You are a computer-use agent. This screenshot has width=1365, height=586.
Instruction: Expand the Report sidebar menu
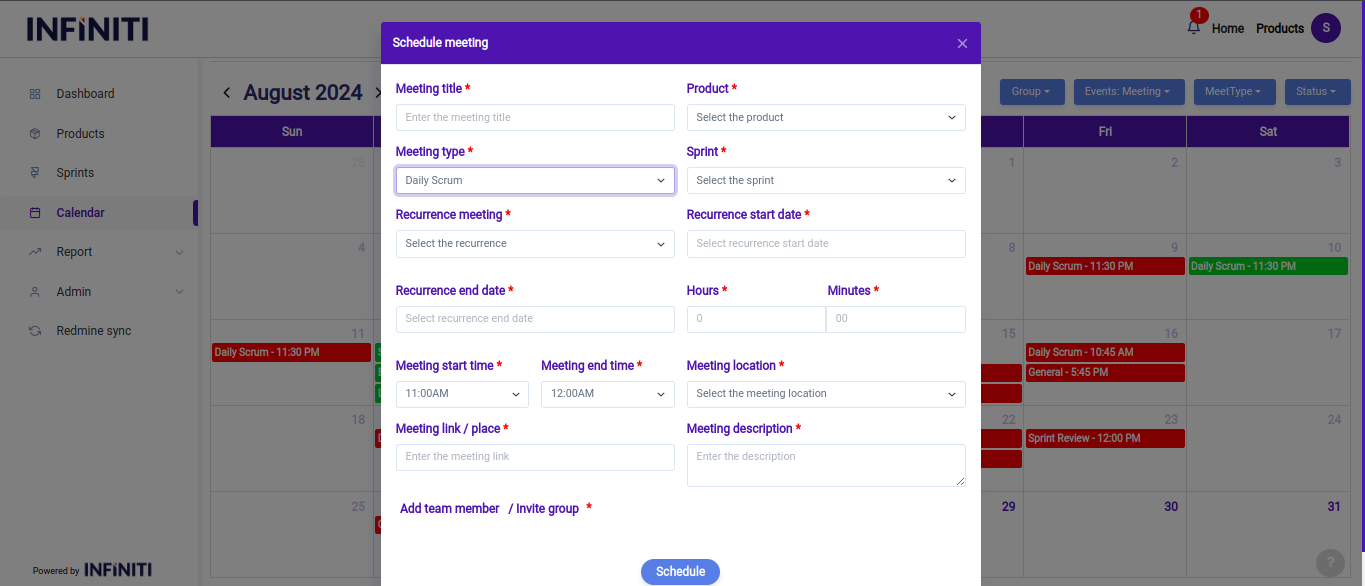point(179,252)
